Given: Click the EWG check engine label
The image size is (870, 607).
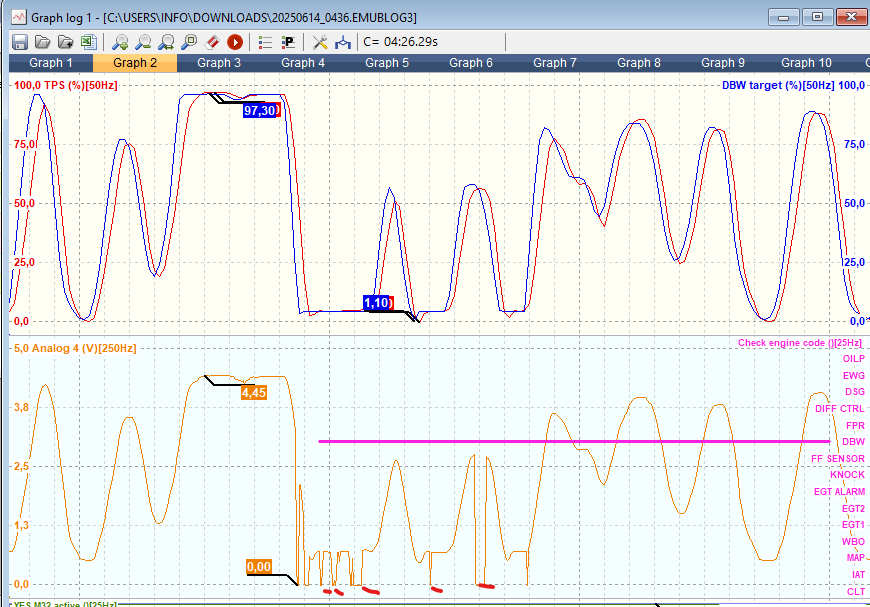Looking at the screenshot, I should tap(854, 376).
